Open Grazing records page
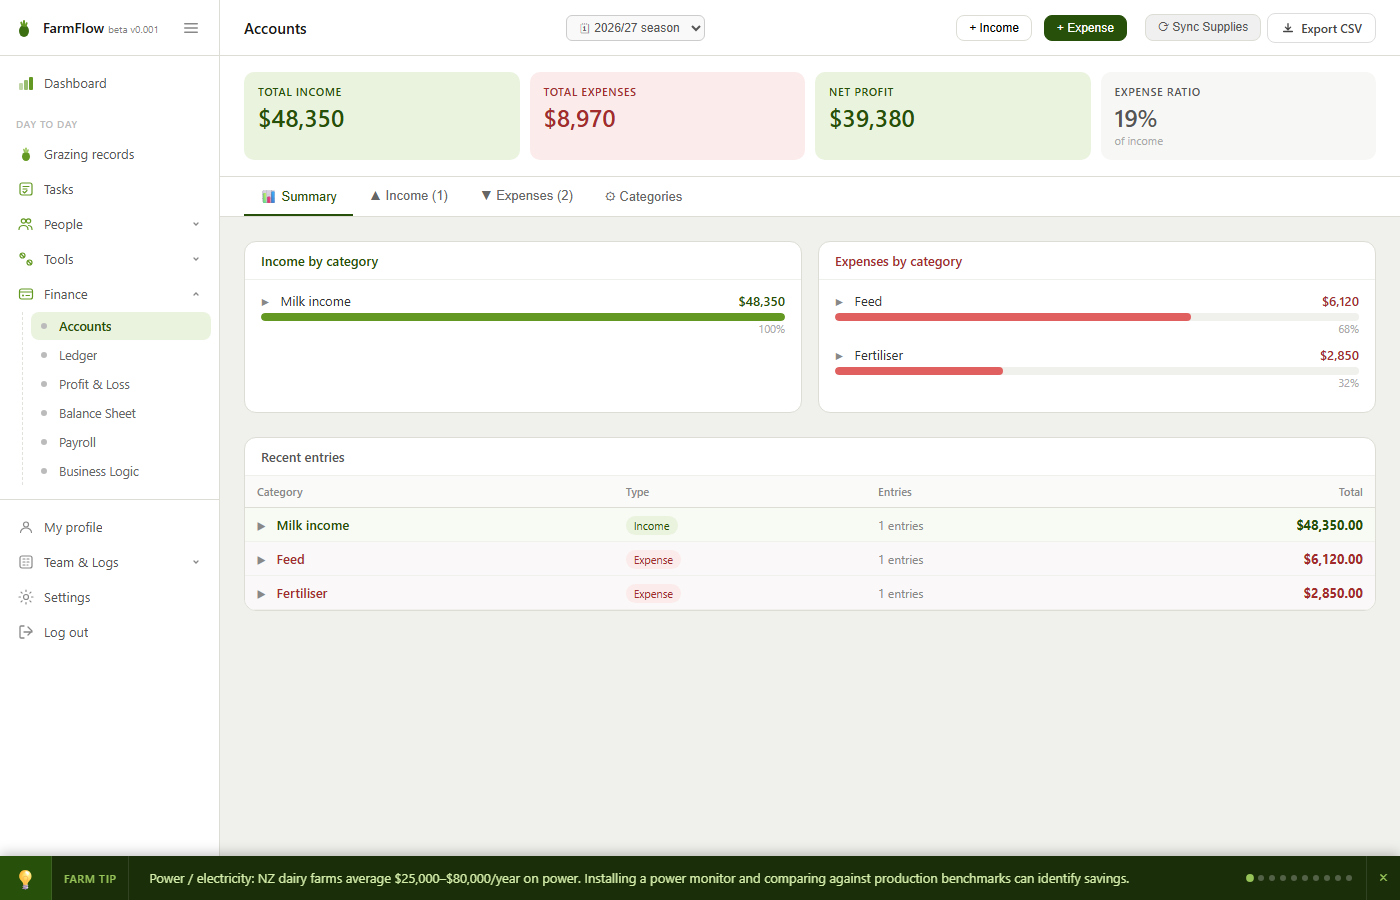 point(110,155)
